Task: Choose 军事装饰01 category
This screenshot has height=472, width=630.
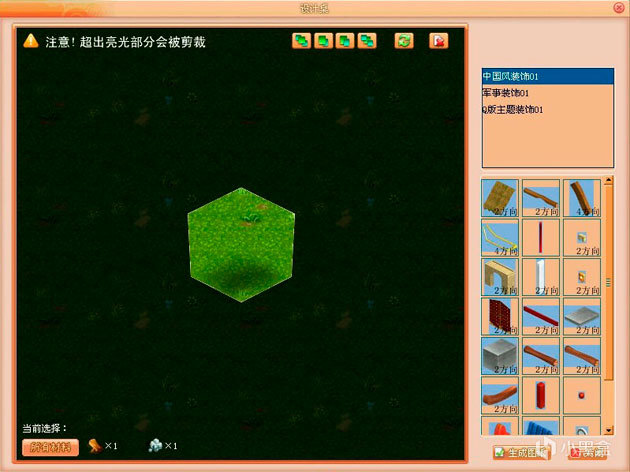Action: [548, 93]
